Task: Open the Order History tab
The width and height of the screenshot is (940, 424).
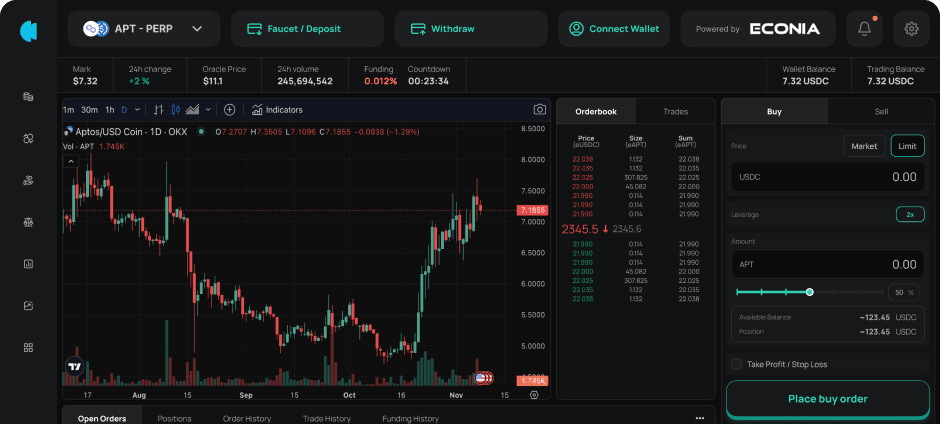Action: pos(246,418)
